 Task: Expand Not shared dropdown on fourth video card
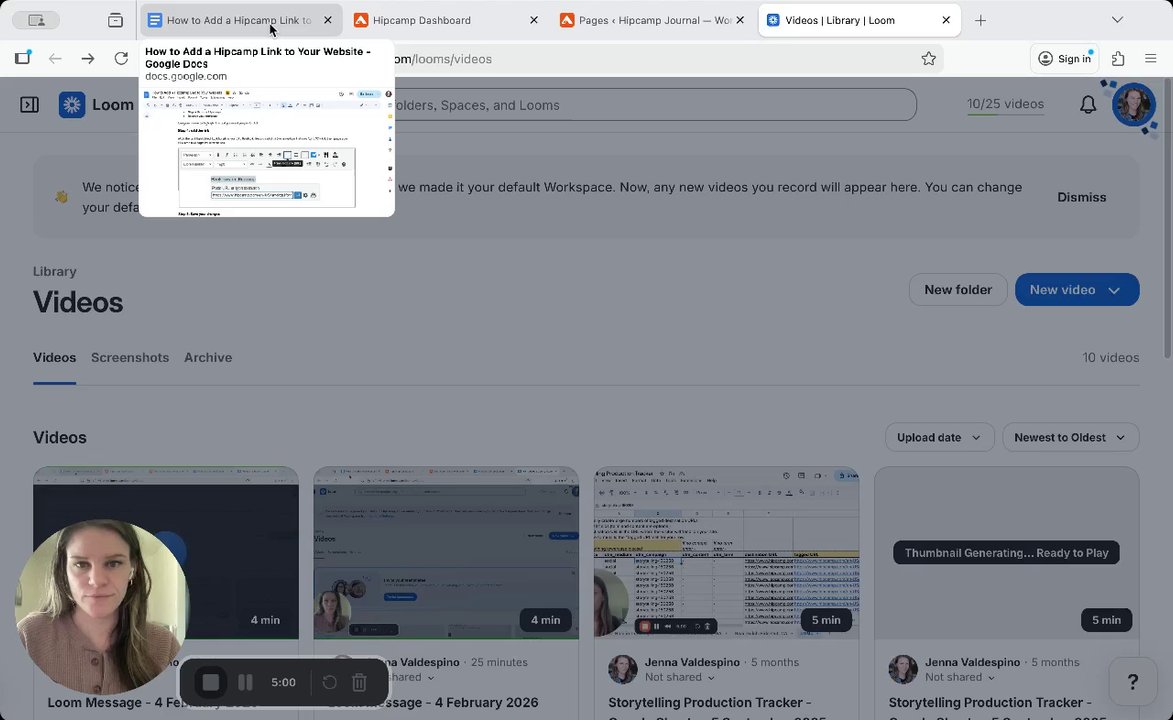coord(959,677)
